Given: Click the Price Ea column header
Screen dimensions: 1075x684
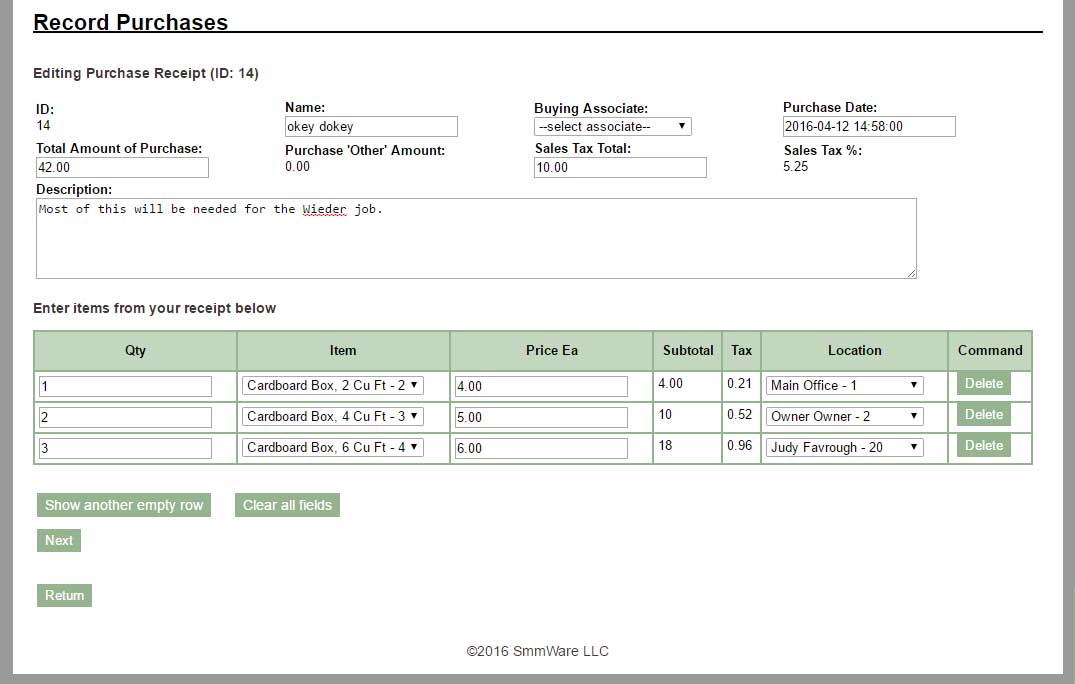Looking at the screenshot, I should click(551, 350).
